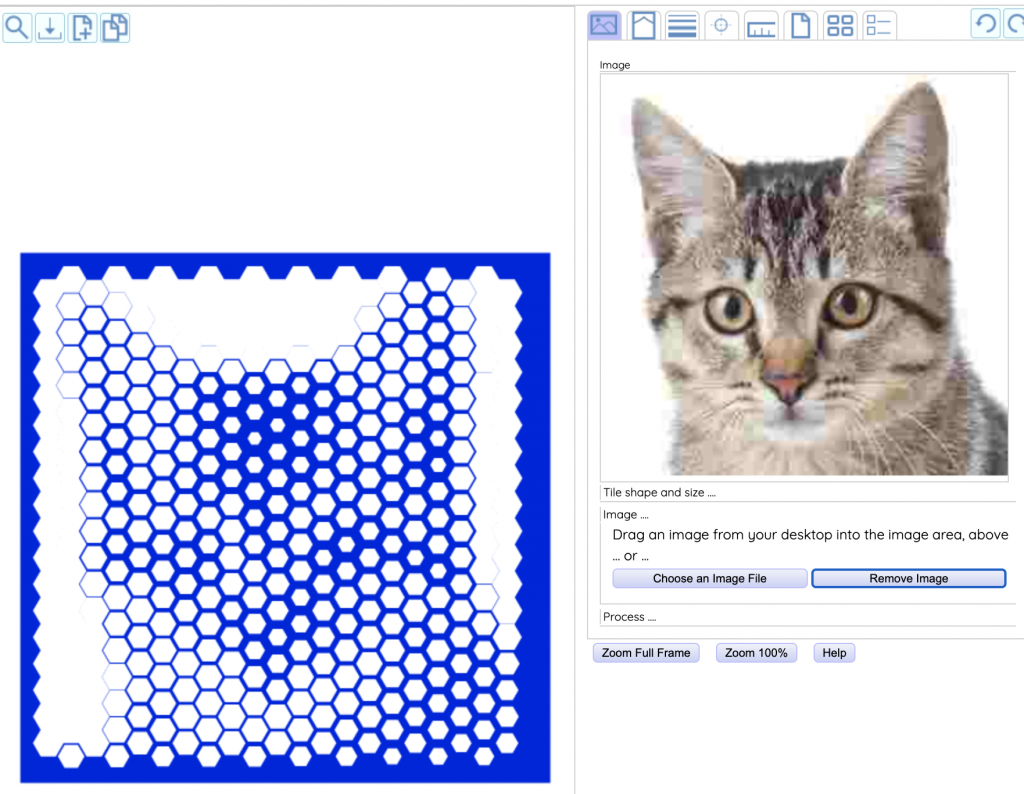Click the download/export arrow icon
This screenshot has height=794, width=1024.
(x=50, y=27)
